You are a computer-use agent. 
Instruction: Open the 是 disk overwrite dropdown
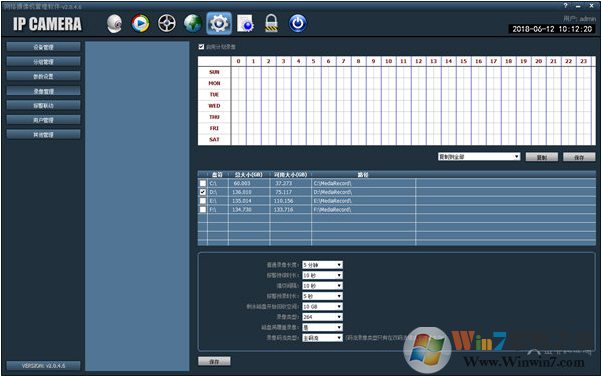coord(322,327)
